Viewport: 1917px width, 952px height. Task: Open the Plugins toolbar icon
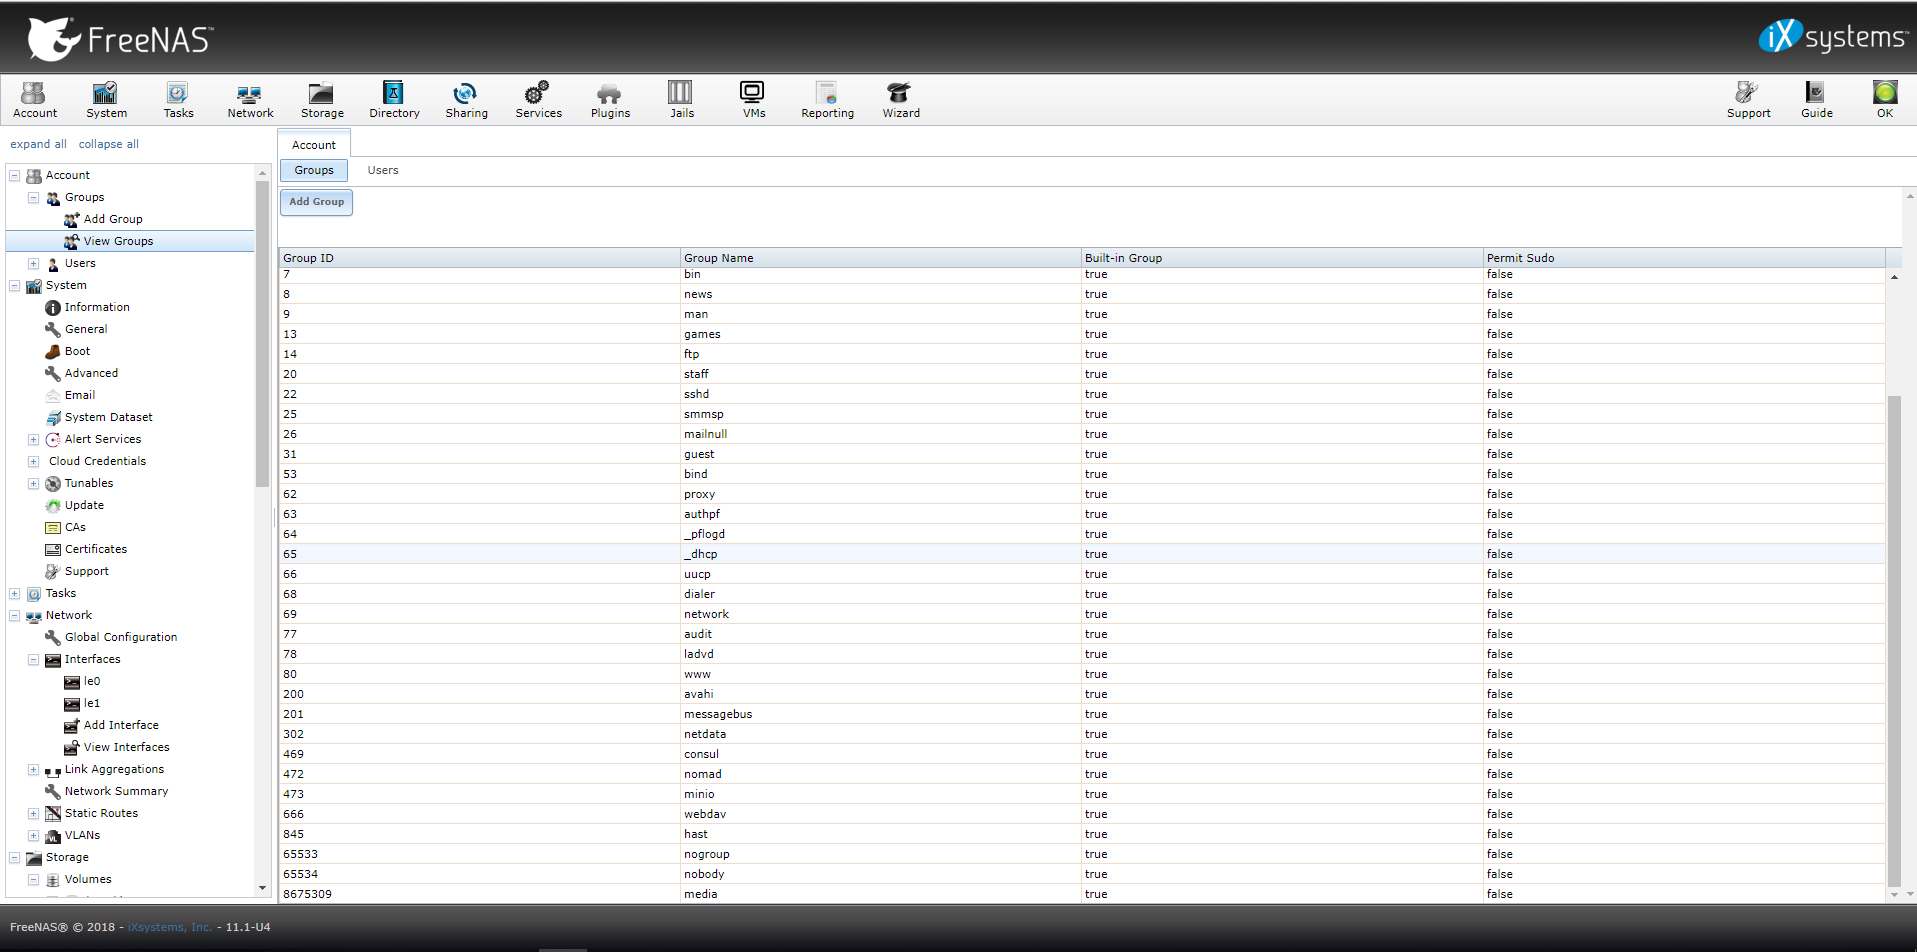(x=610, y=100)
